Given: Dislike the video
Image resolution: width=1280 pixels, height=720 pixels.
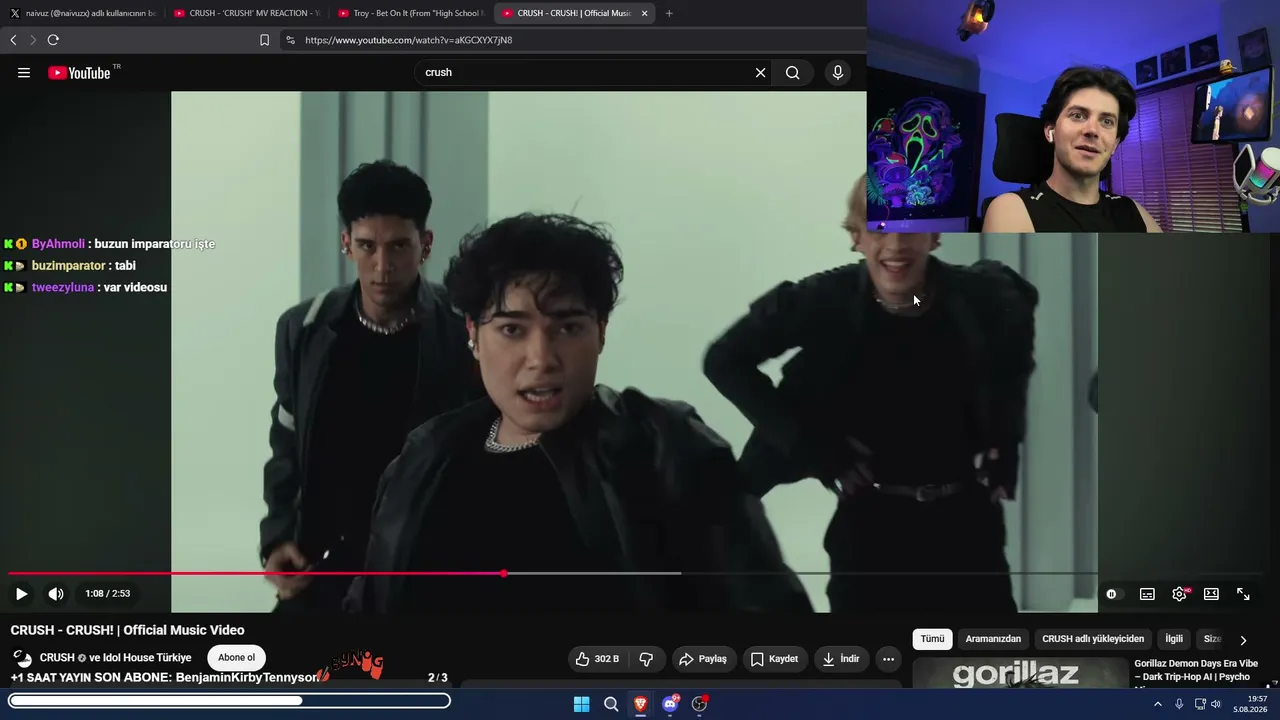Looking at the screenshot, I should (646, 659).
